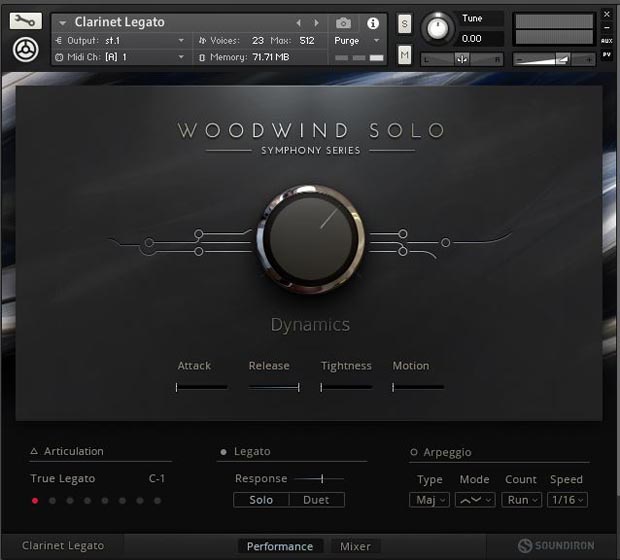Select the Performance tab
The width and height of the screenshot is (620, 560).
(x=280, y=546)
